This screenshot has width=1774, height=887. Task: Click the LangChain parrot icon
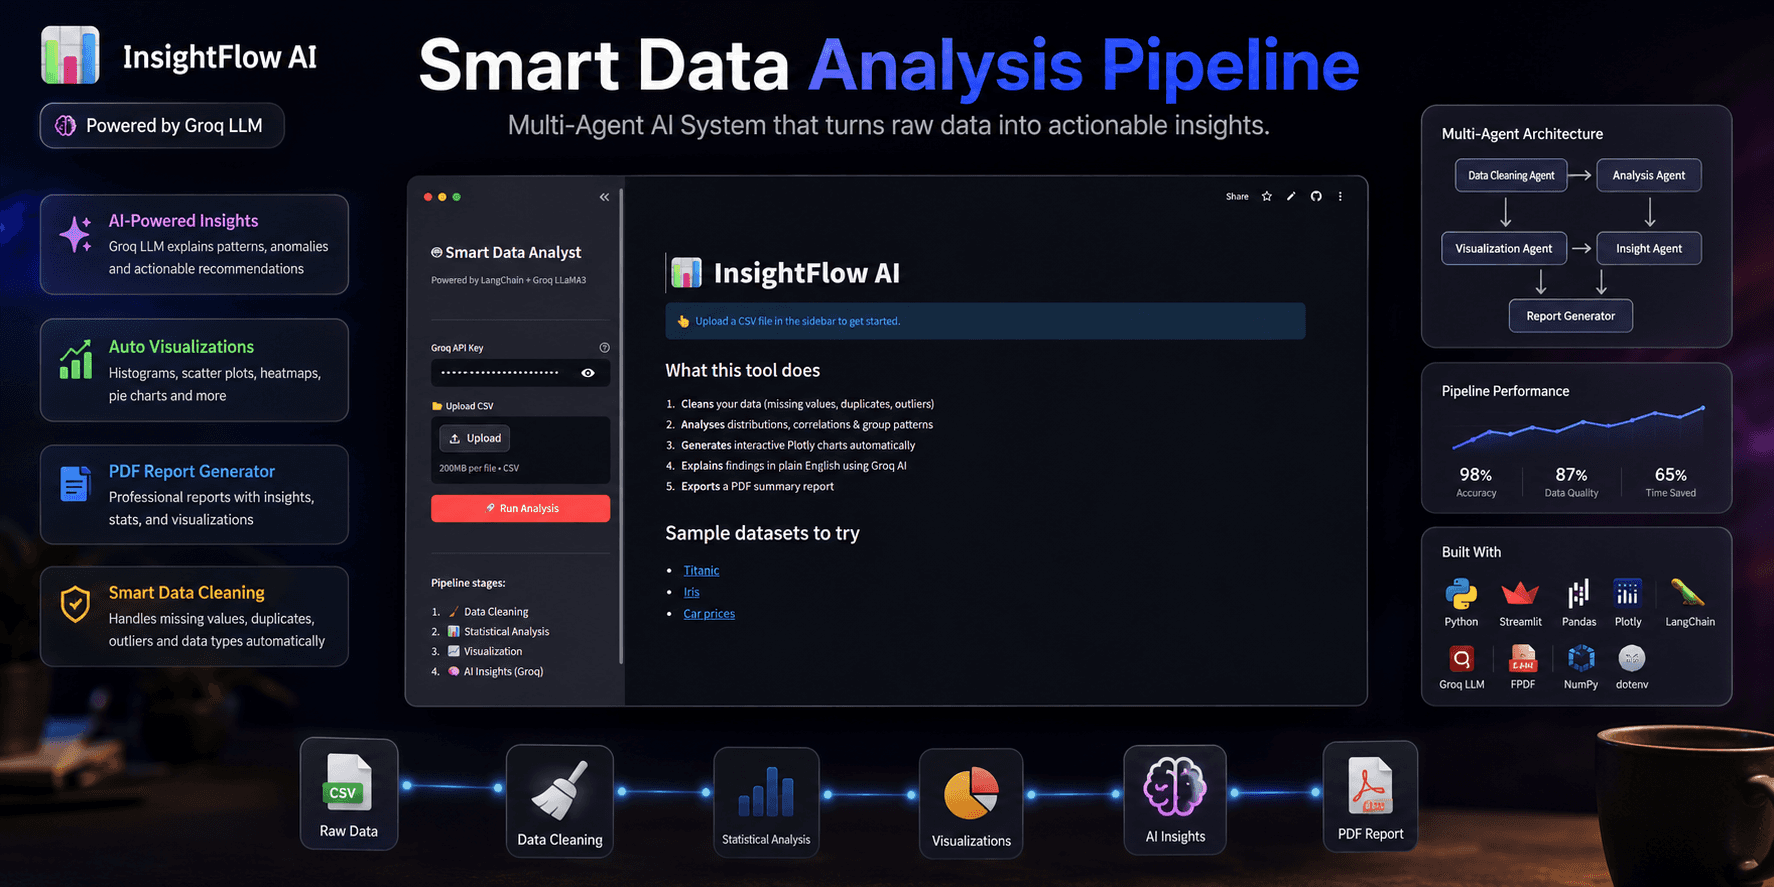[x=1688, y=593]
